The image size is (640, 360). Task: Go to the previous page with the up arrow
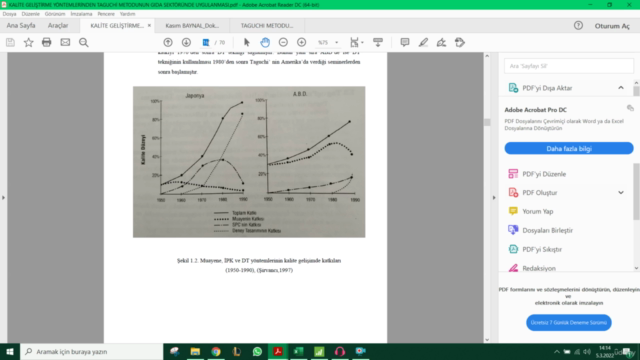tap(168, 42)
